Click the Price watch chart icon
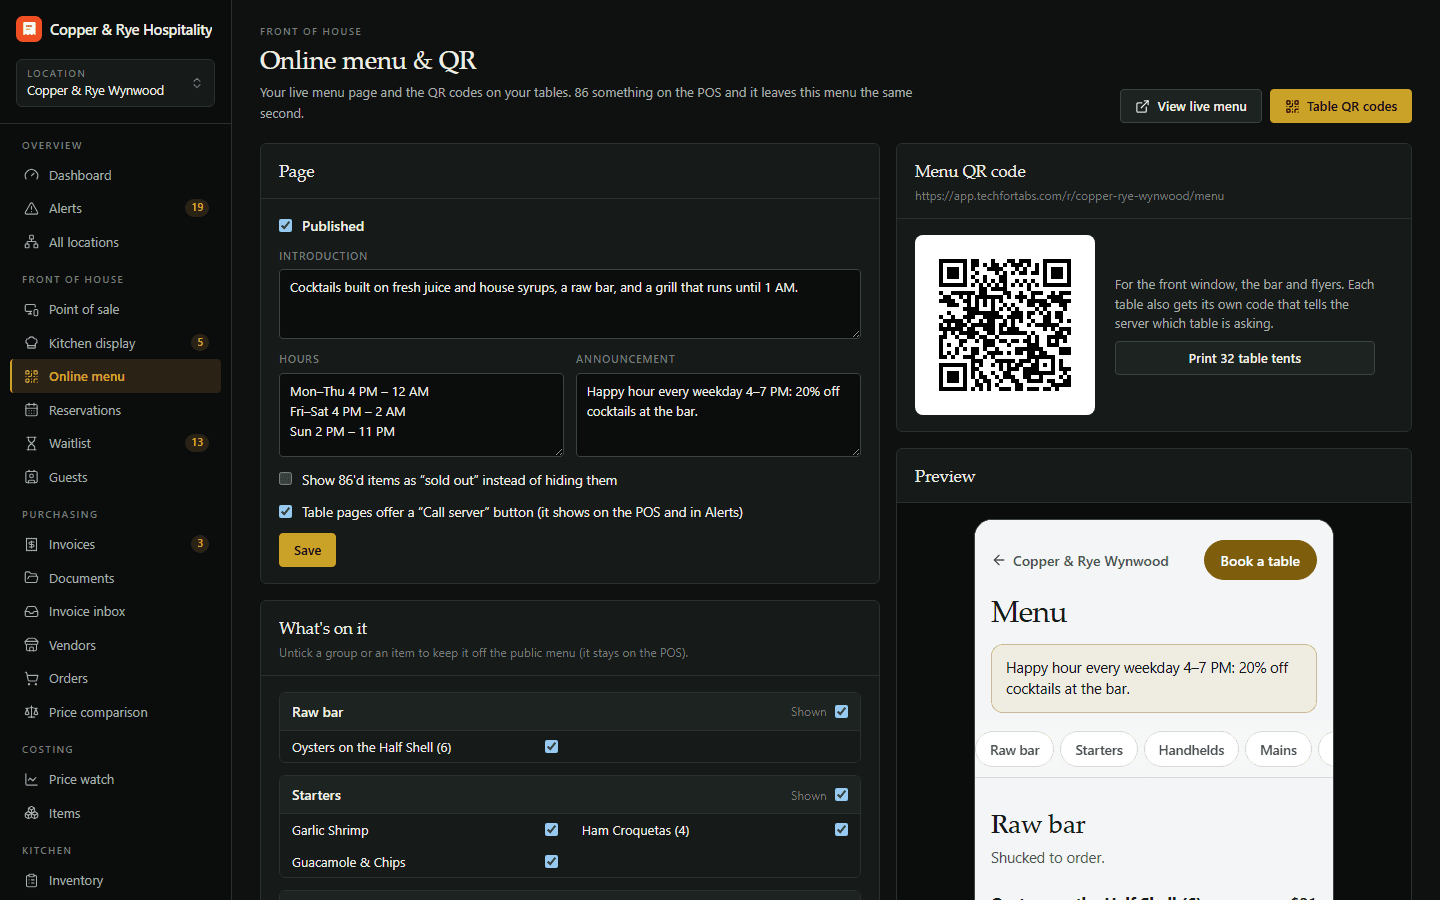The image size is (1440, 900). click(31, 779)
